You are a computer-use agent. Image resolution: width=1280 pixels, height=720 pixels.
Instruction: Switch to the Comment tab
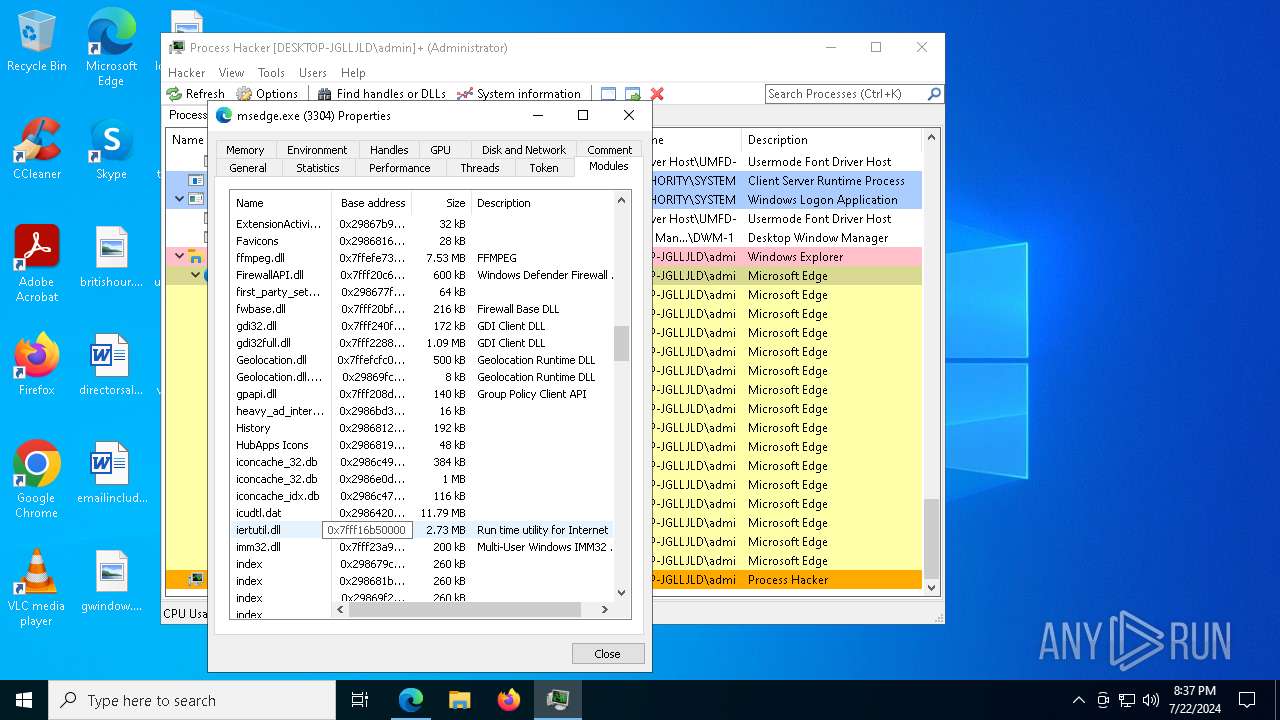(609, 150)
